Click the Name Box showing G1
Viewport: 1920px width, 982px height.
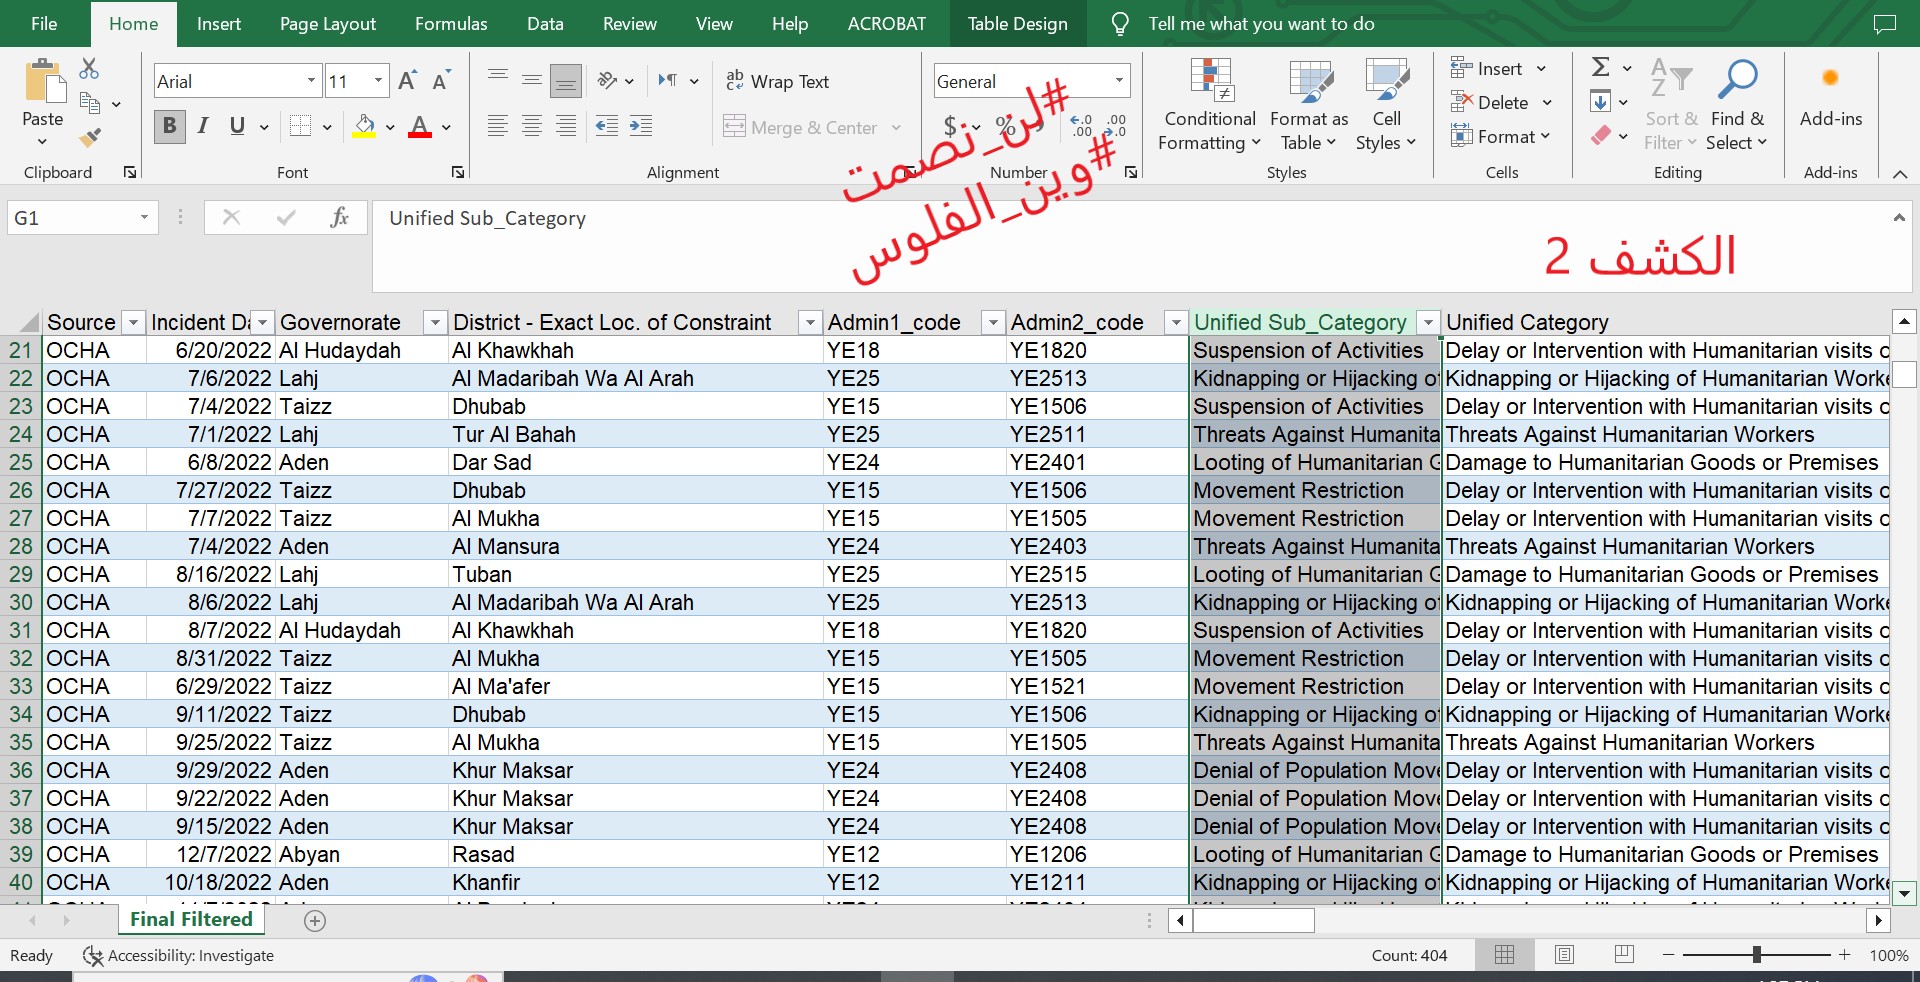[70, 217]
